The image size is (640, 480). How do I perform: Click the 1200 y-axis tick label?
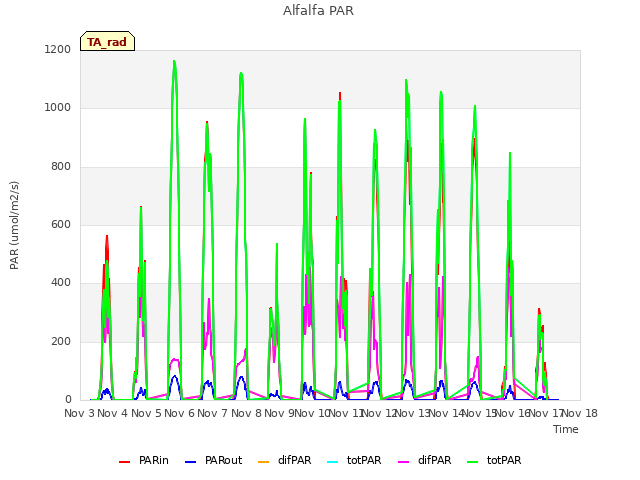coord(58,49)
